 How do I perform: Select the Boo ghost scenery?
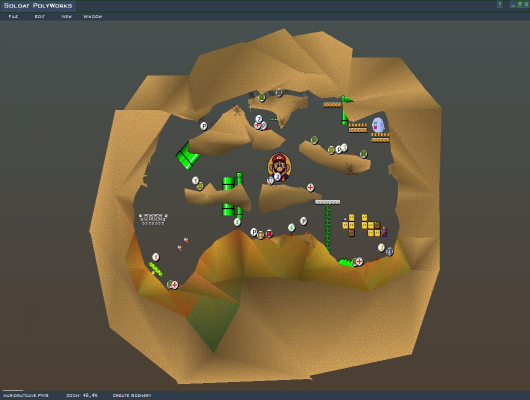click(x=378, y=125)
